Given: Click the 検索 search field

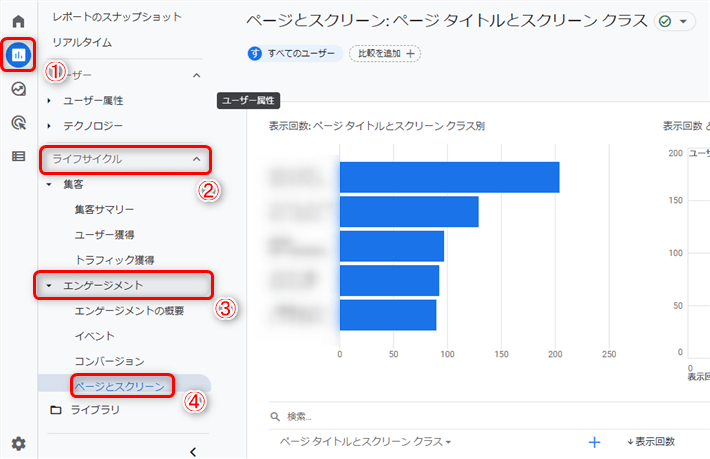Looking at the screenshot, I should pos(400,416).
